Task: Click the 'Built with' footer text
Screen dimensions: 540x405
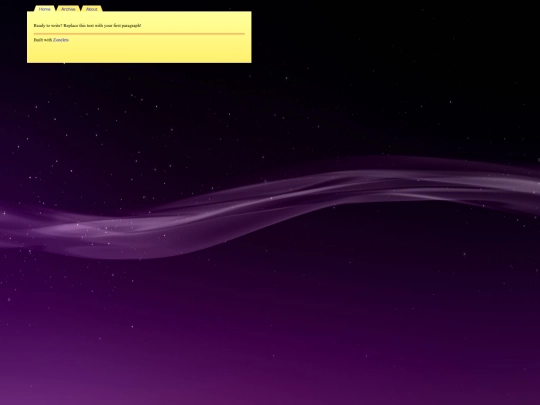Action: coord(43,40)
